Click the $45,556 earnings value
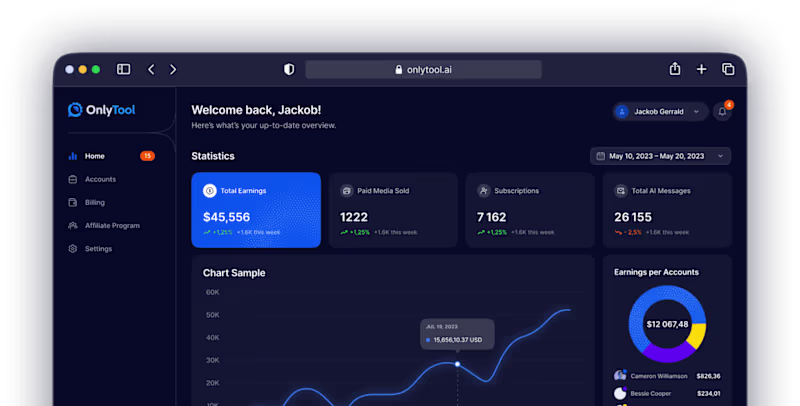Image resolution: width=800 pixels, height=406 pixels. coord(227,217)
